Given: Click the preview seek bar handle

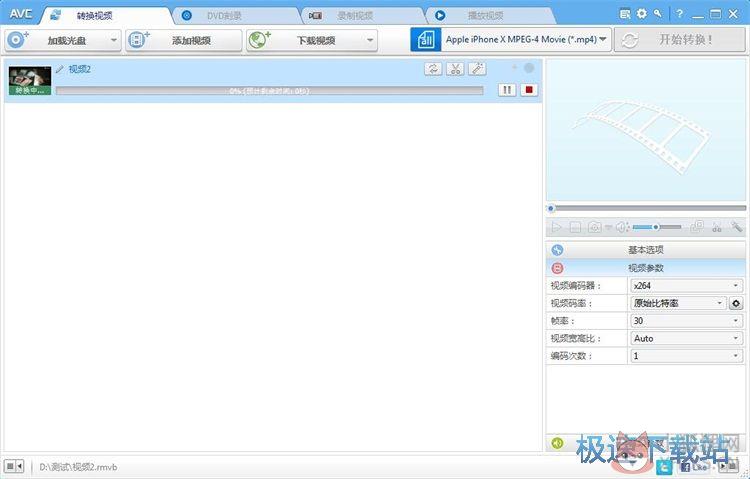Looking at the screenshot, I should [551, 208].
